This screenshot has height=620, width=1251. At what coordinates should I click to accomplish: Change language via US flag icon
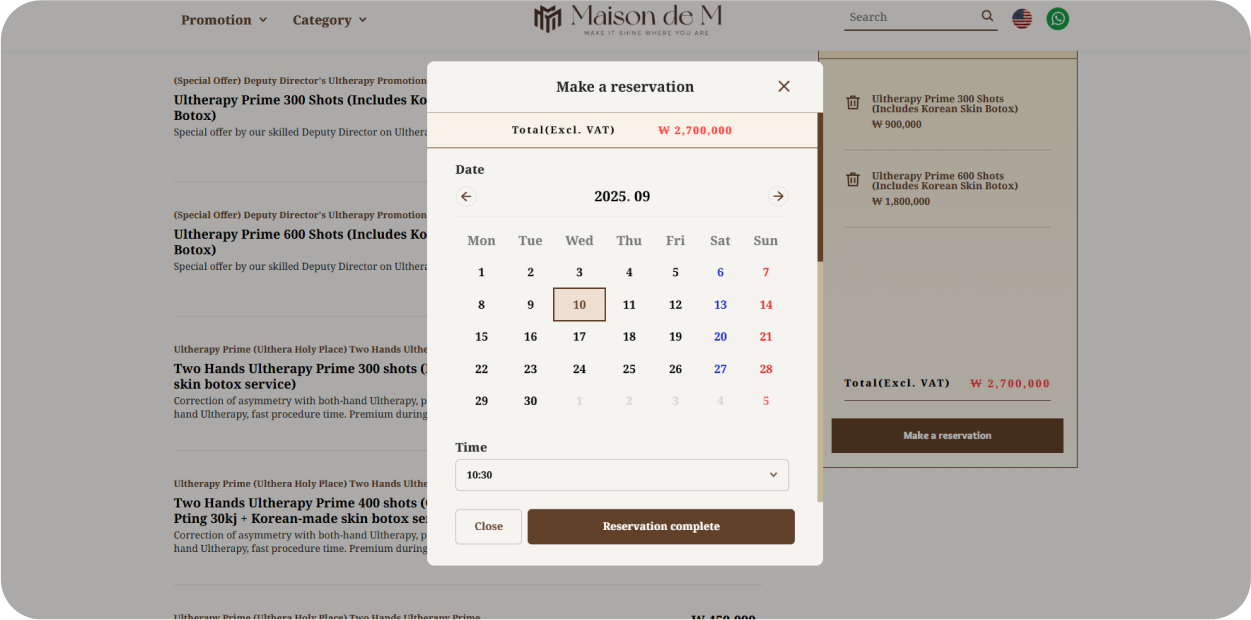1022,18
